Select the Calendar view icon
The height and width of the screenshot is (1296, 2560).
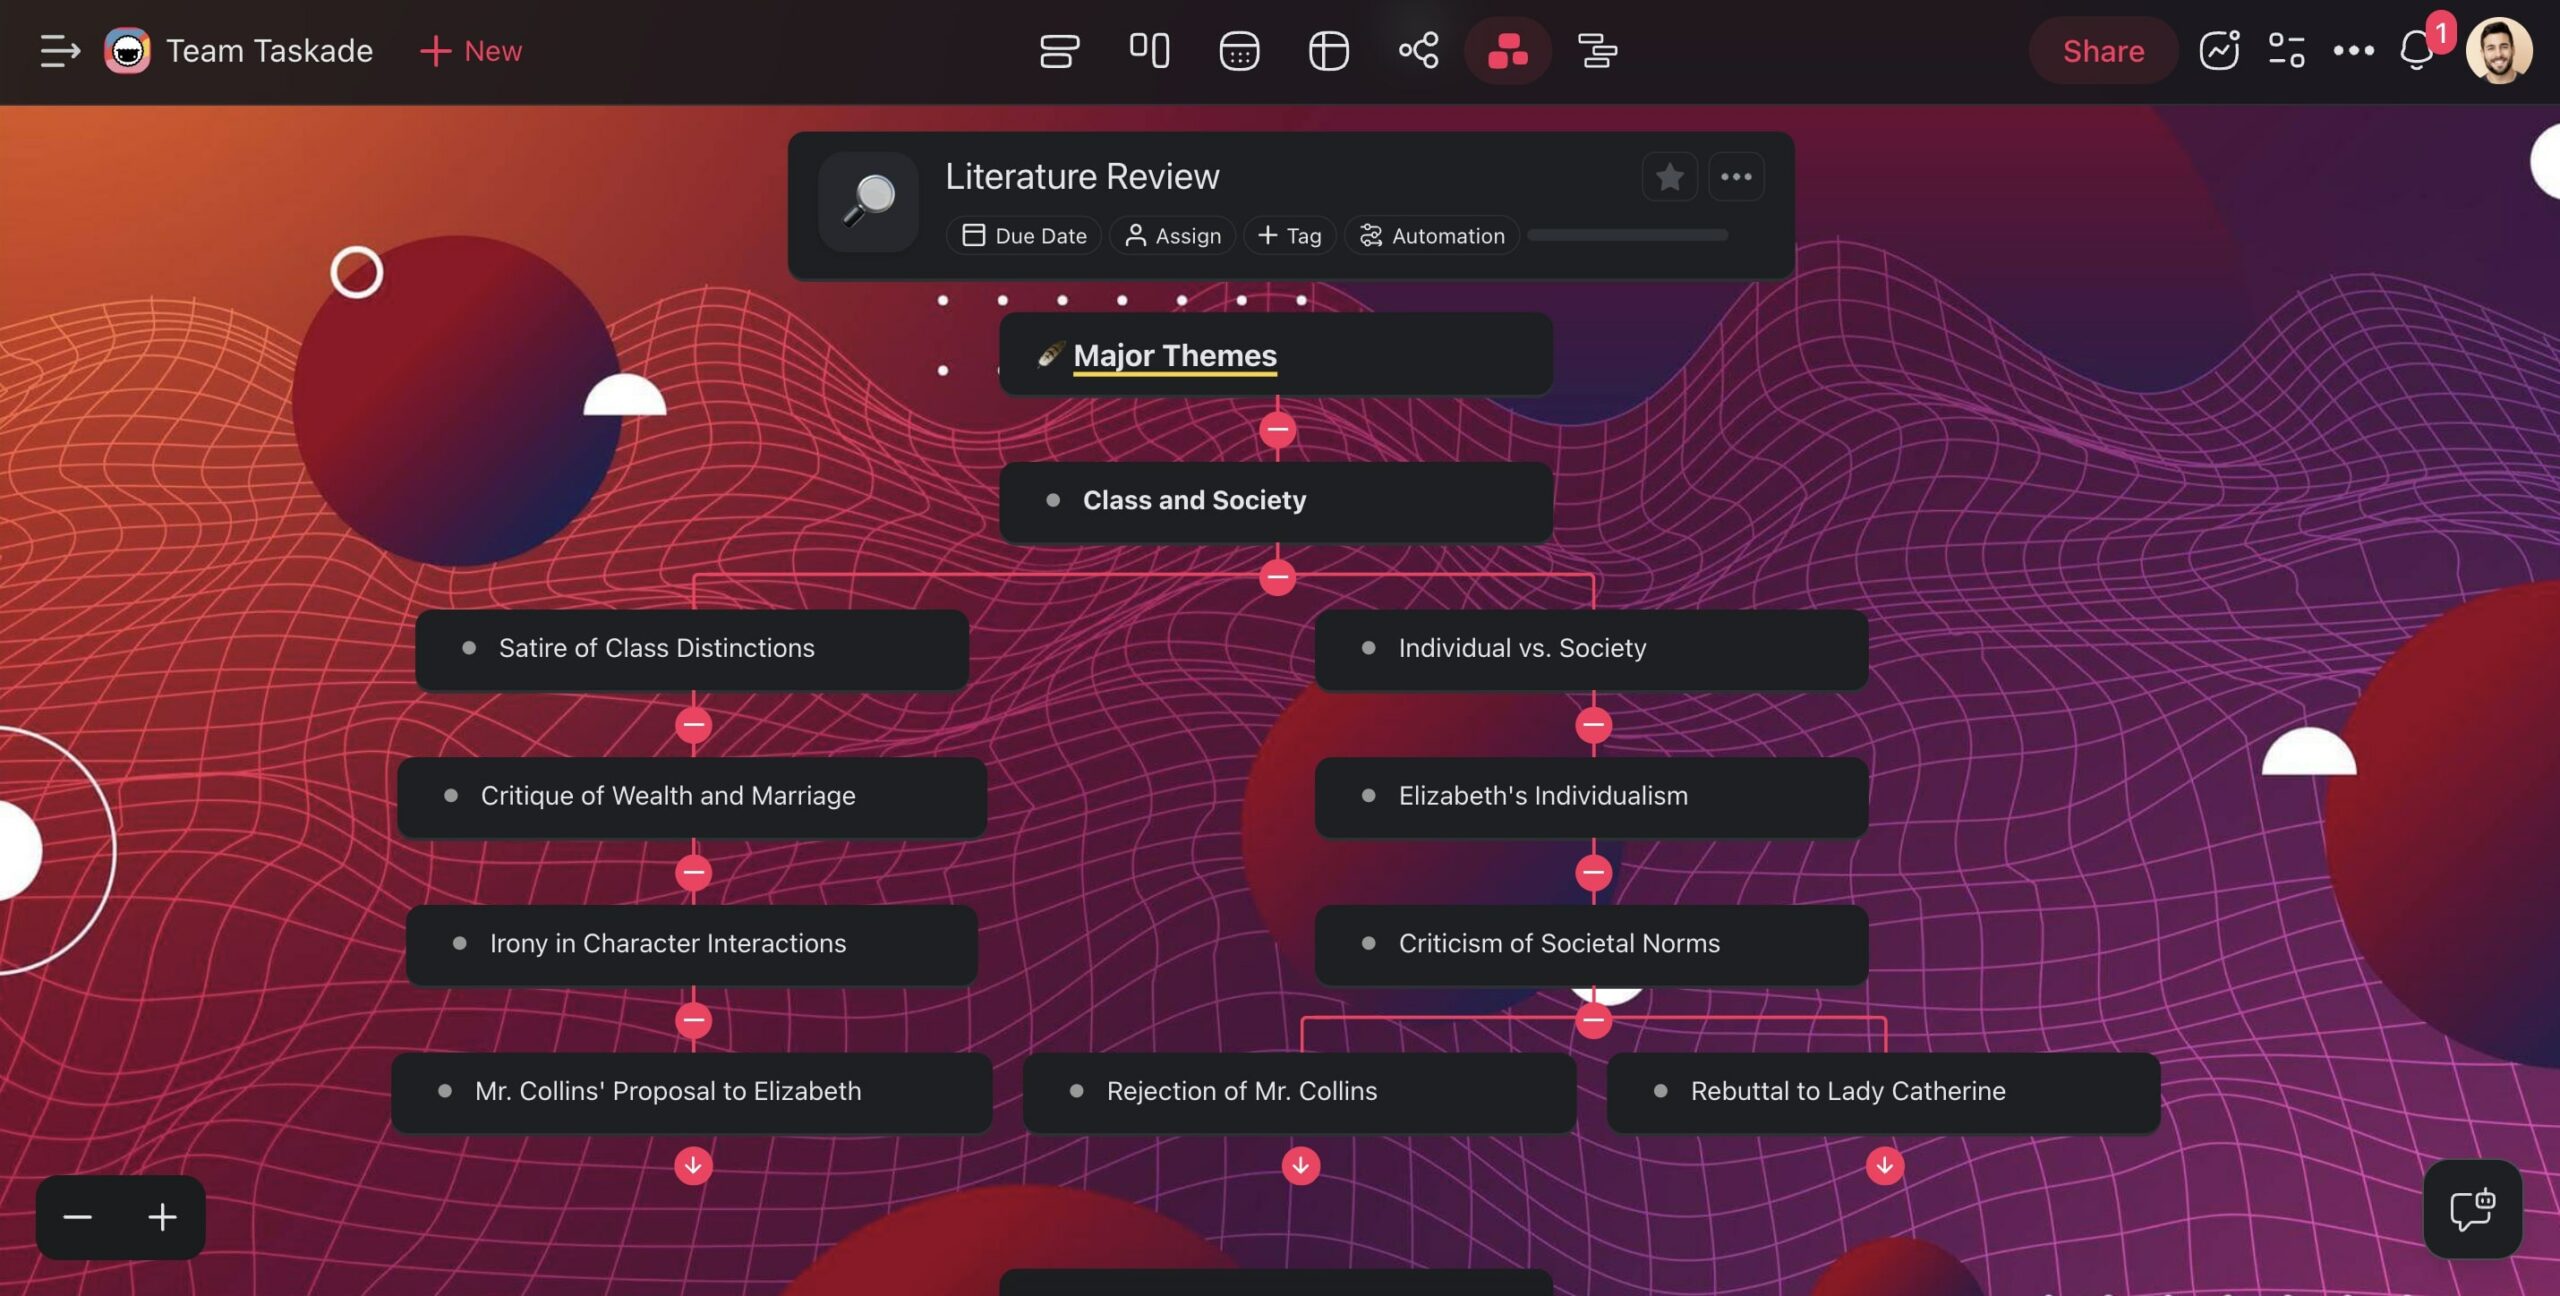(1238, 50)
